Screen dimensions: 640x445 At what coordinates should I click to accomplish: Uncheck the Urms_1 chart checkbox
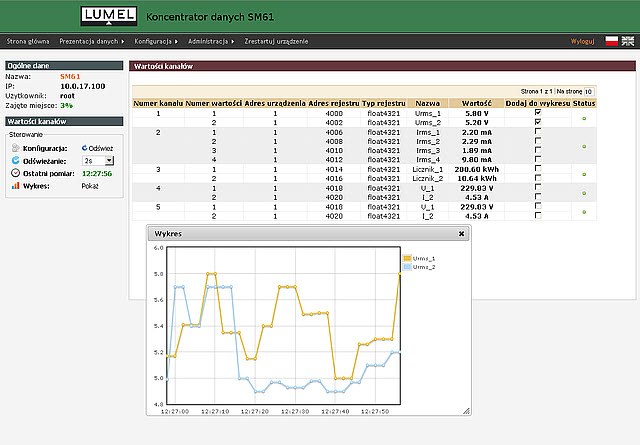pyautogui.click(x=538, y=112)
